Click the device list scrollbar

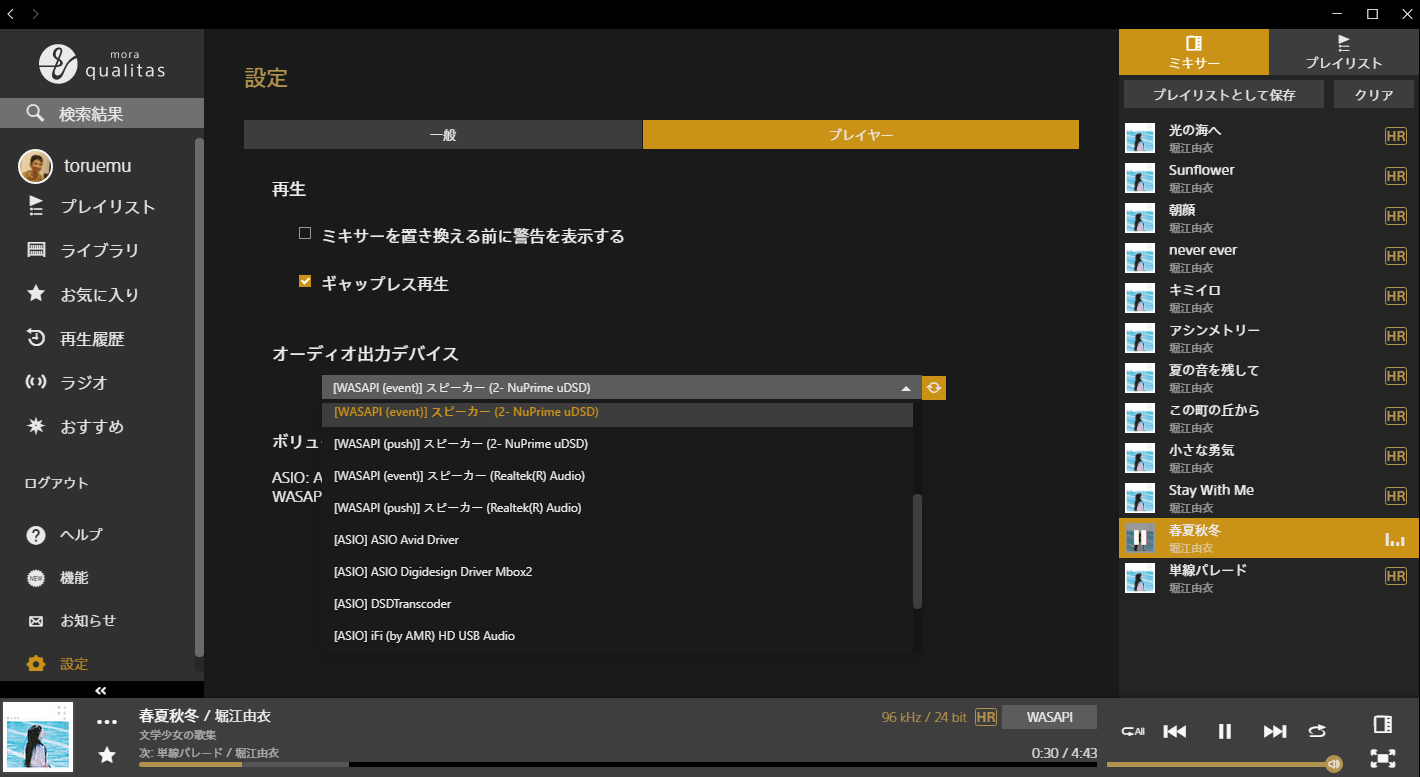[x=918, y=551]
